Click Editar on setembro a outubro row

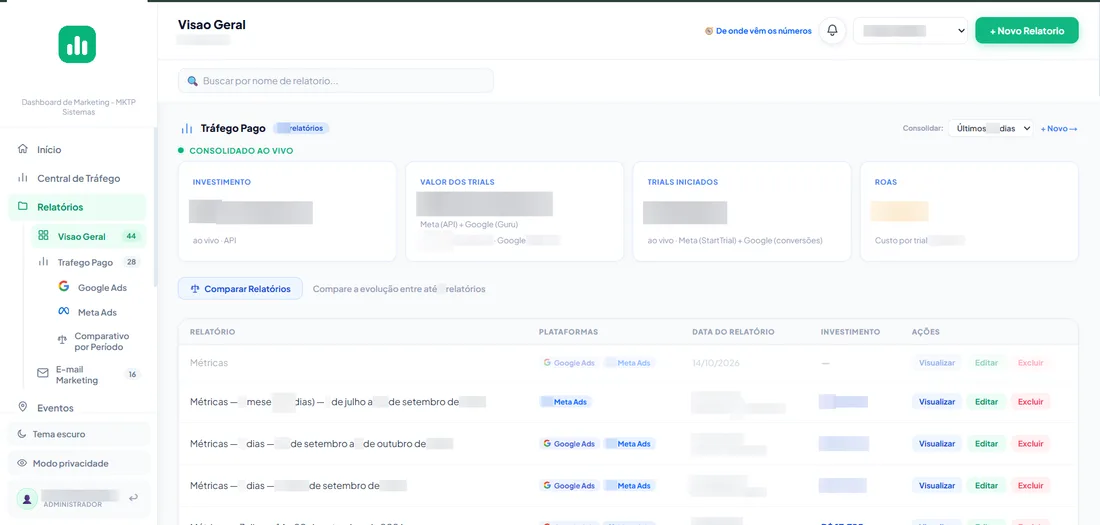tap(986, 444)
